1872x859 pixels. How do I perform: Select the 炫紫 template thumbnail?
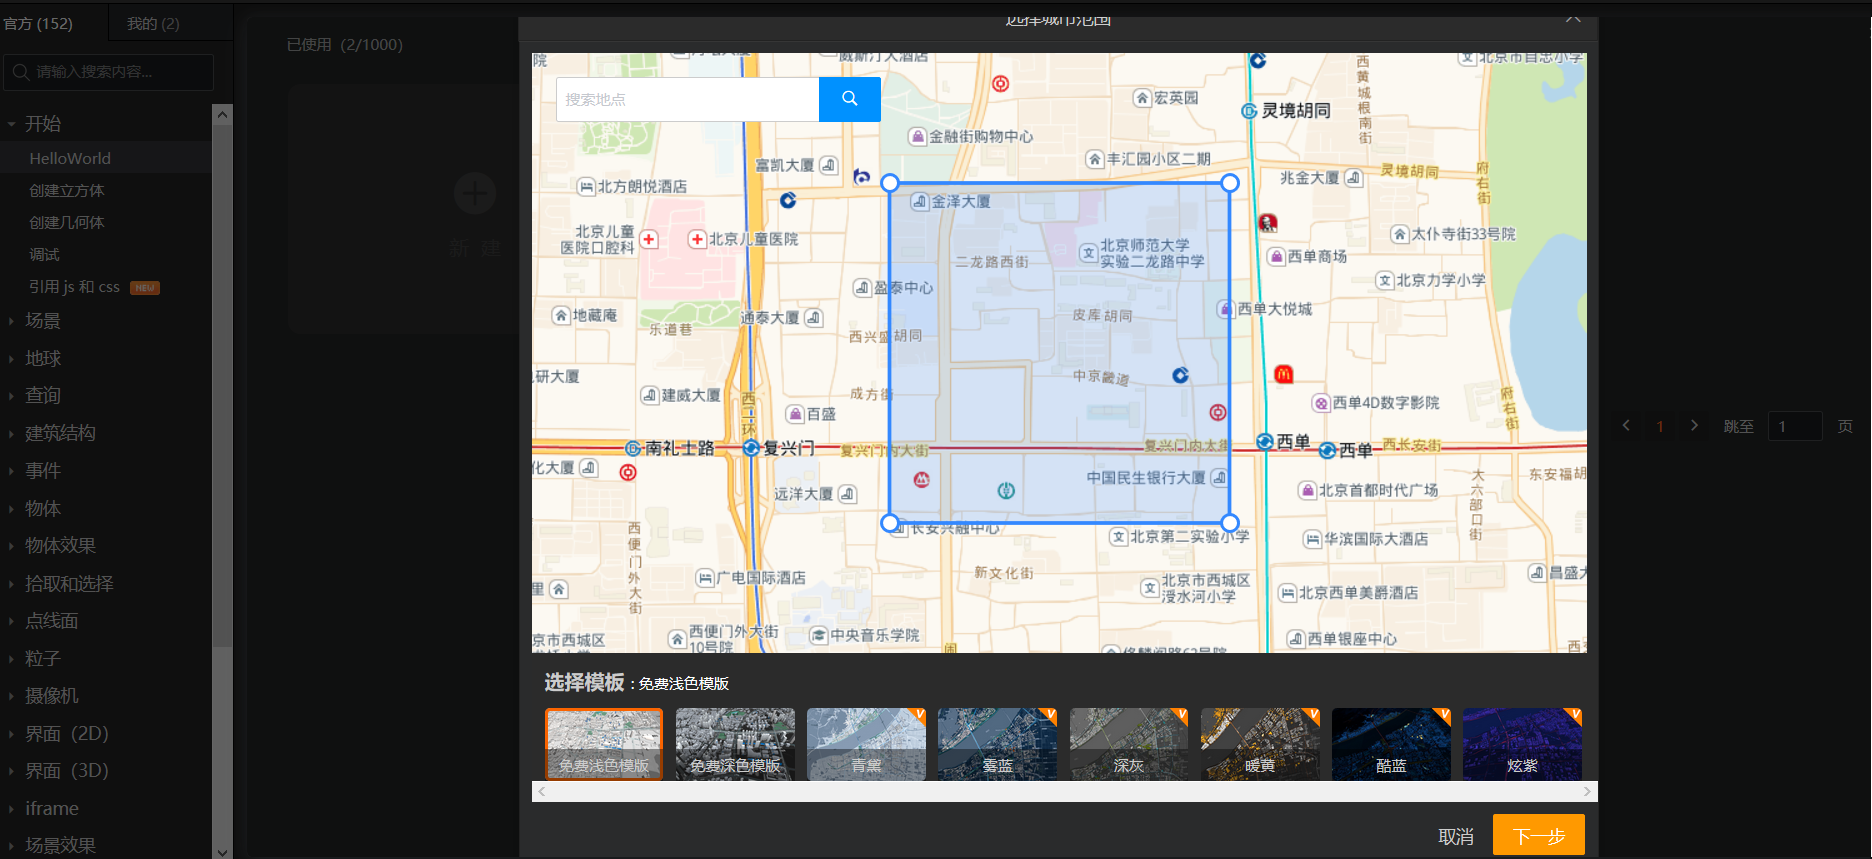click(1522, 744)
